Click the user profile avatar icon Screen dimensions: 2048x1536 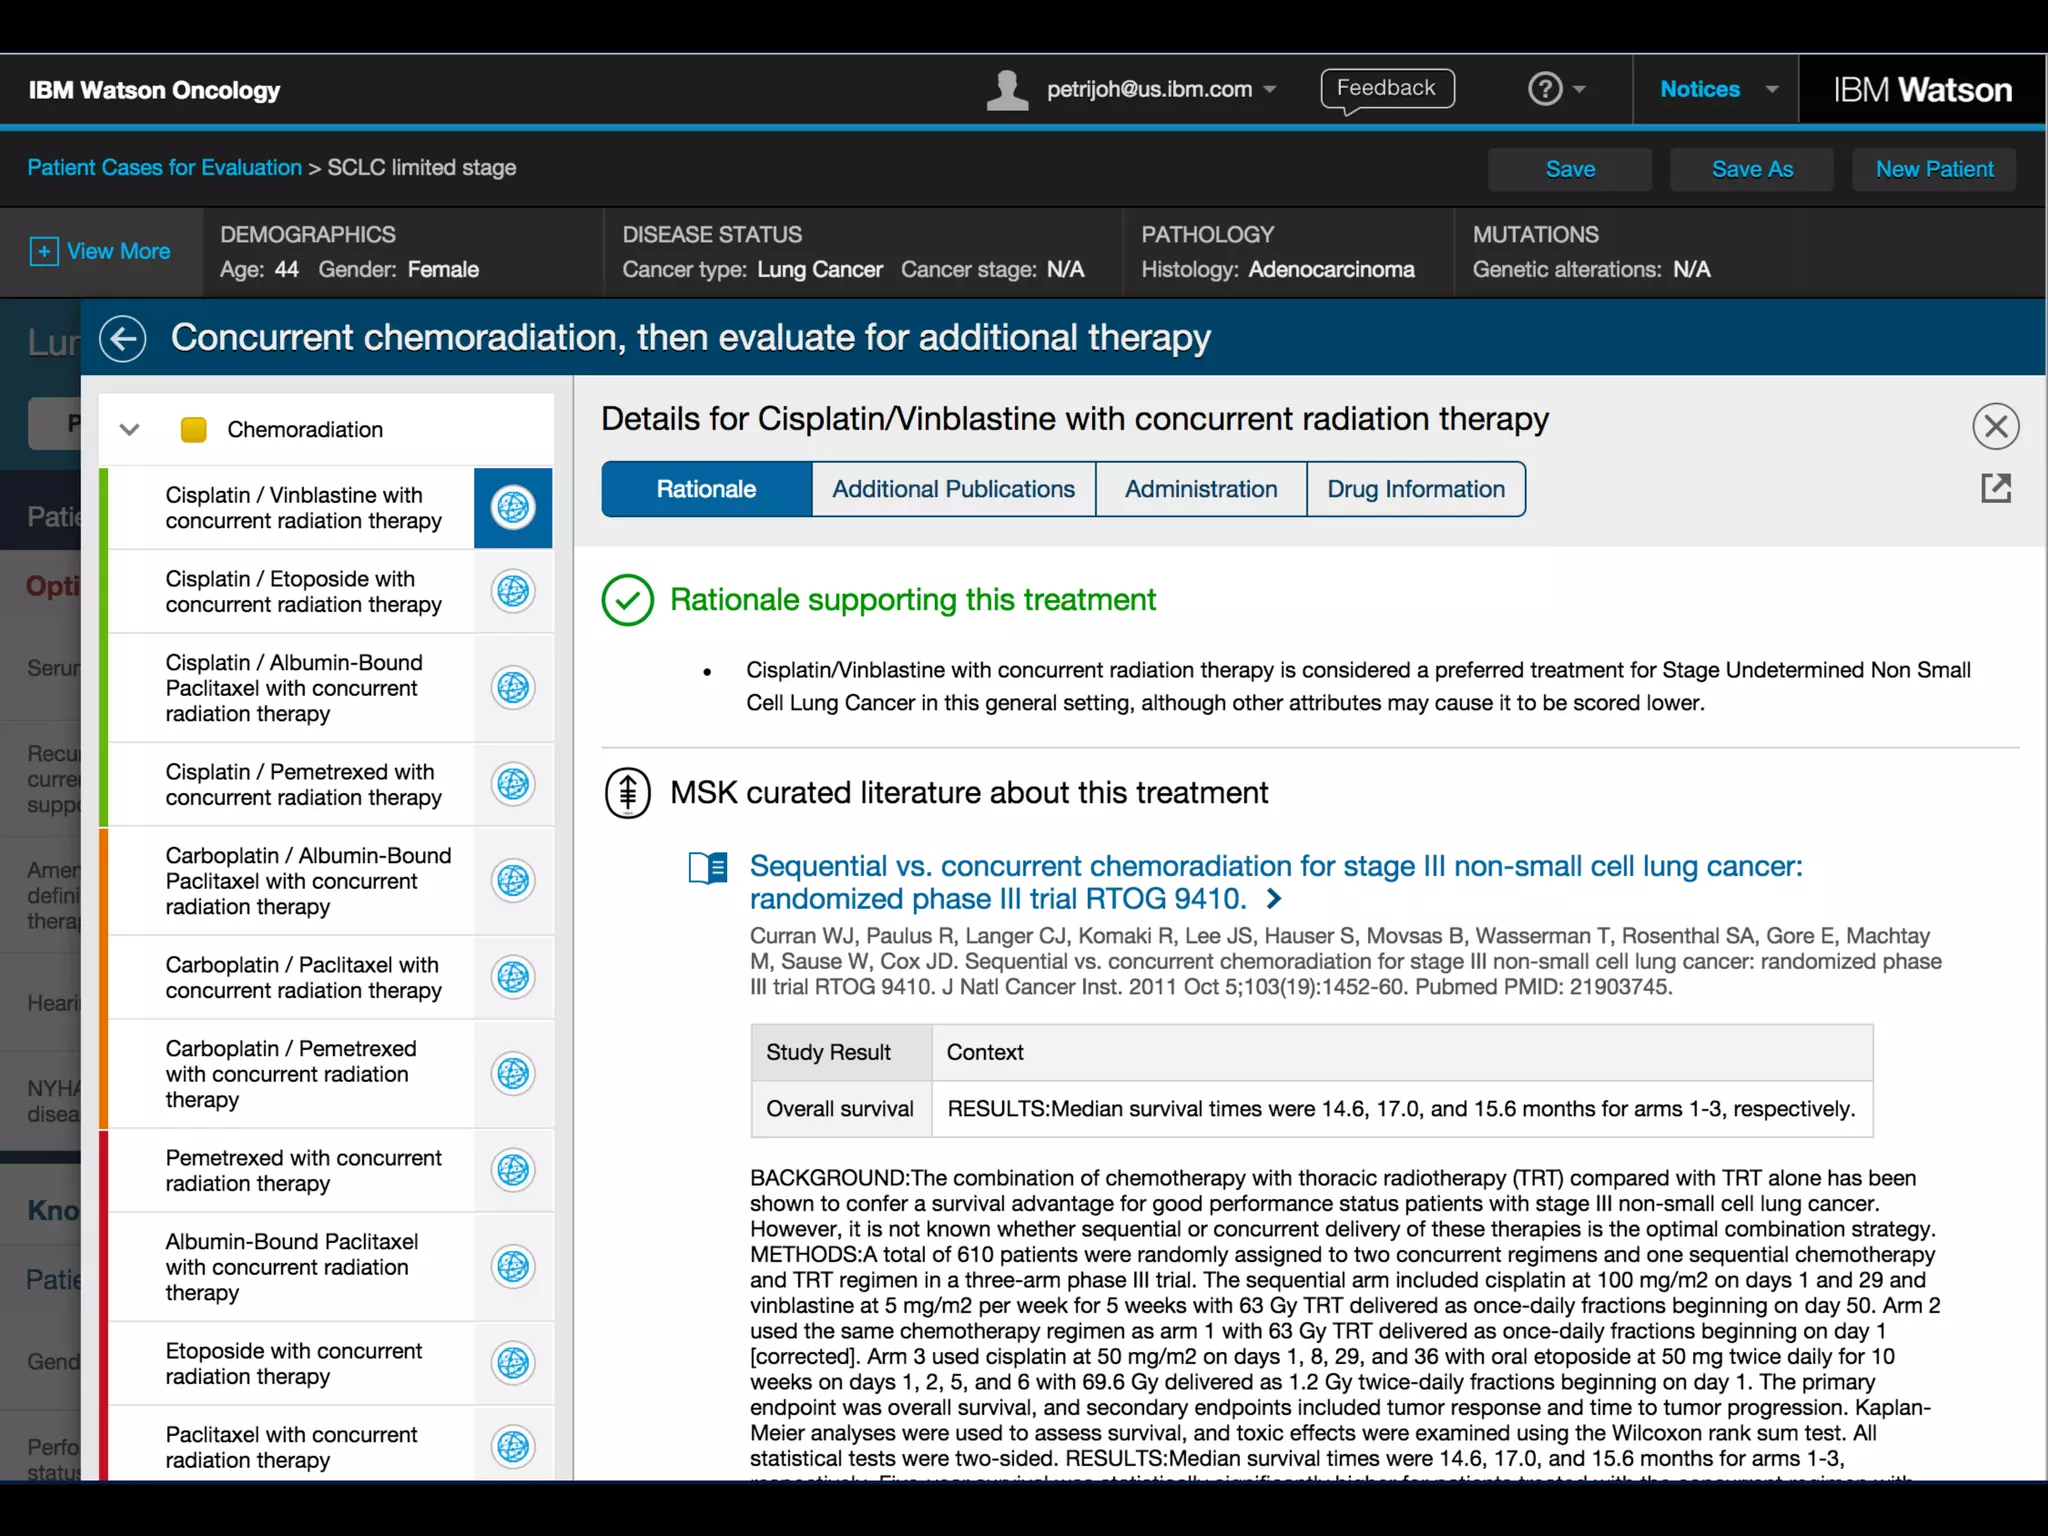tap(1007, 90)
